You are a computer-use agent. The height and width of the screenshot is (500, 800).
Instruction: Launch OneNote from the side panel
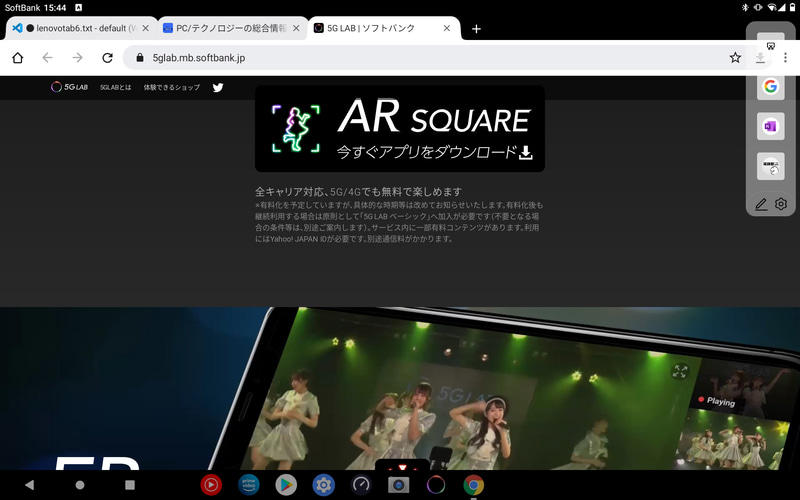click(x=770, y=126)
